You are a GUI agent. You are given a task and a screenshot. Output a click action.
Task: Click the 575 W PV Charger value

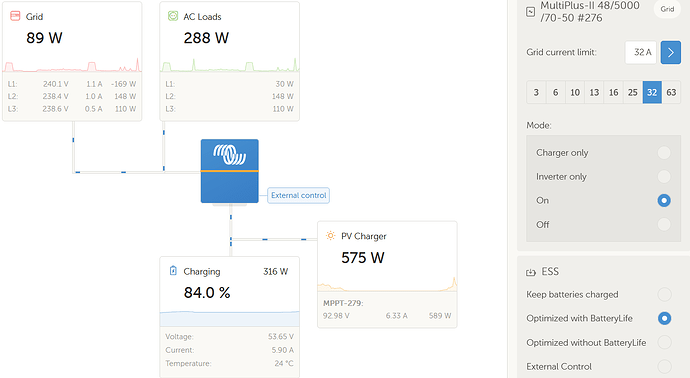(363, 257)
